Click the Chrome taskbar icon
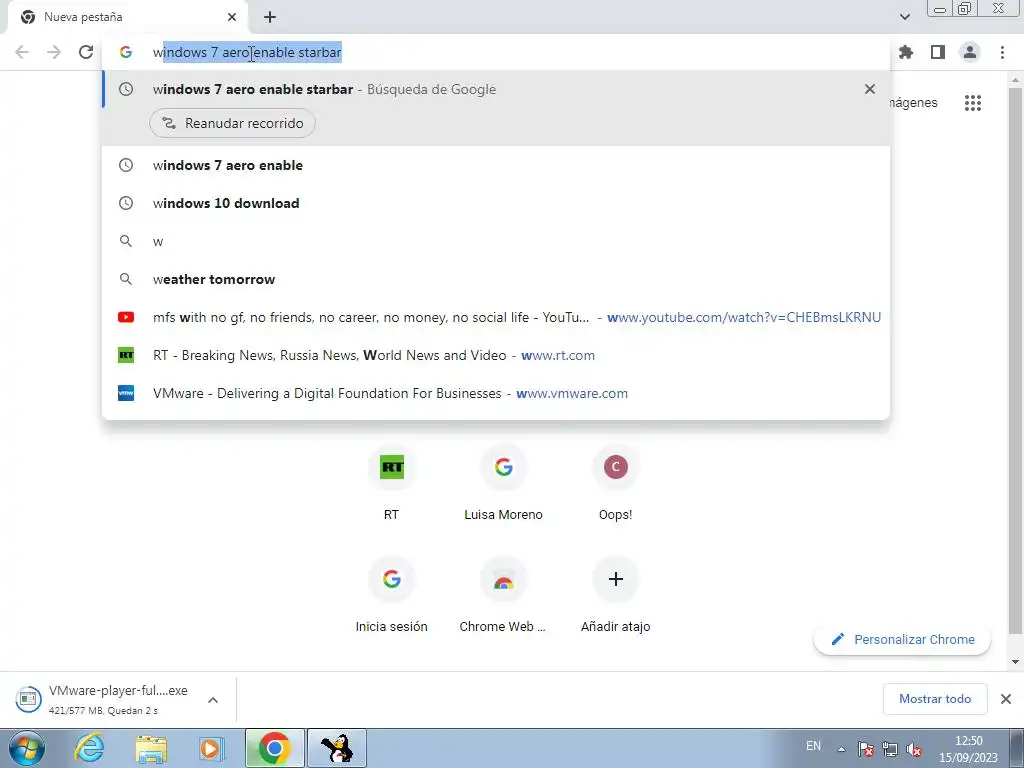Screen dimensions: 1024x768 [275, 748]
